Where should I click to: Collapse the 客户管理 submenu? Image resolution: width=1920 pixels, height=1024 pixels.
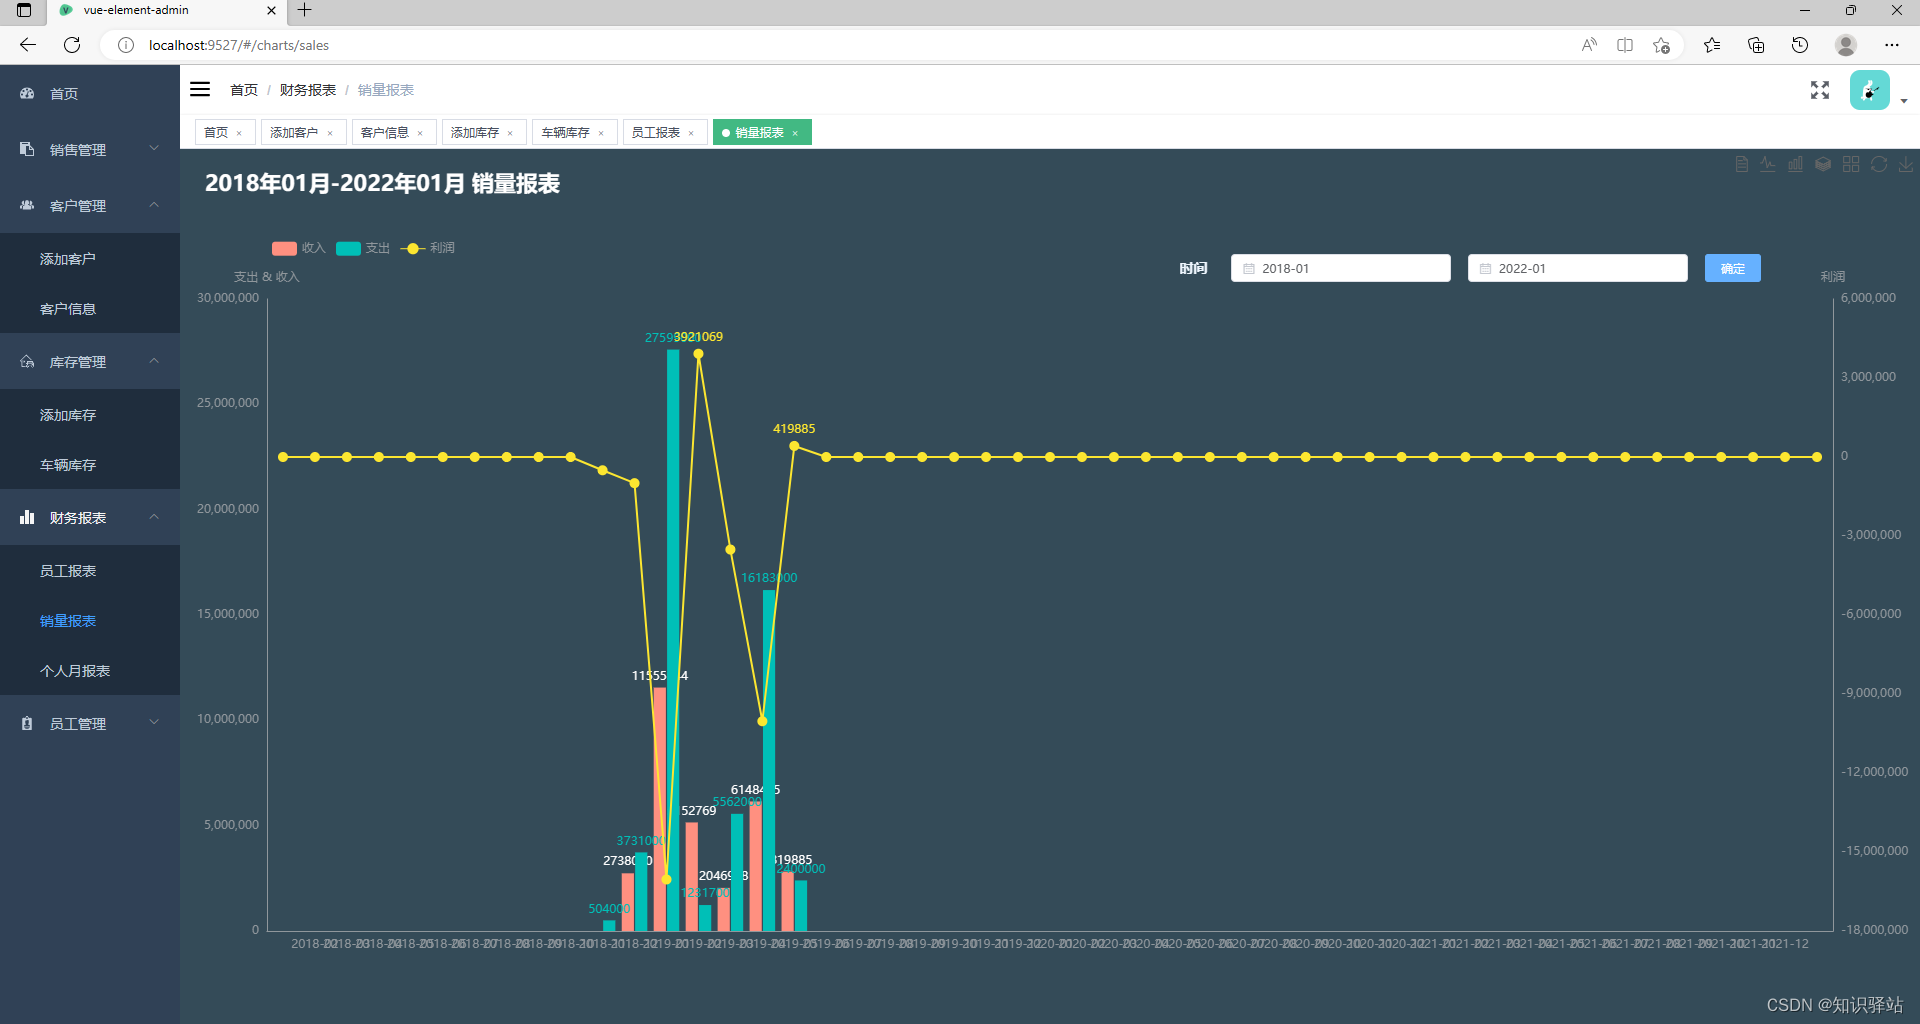154,205
